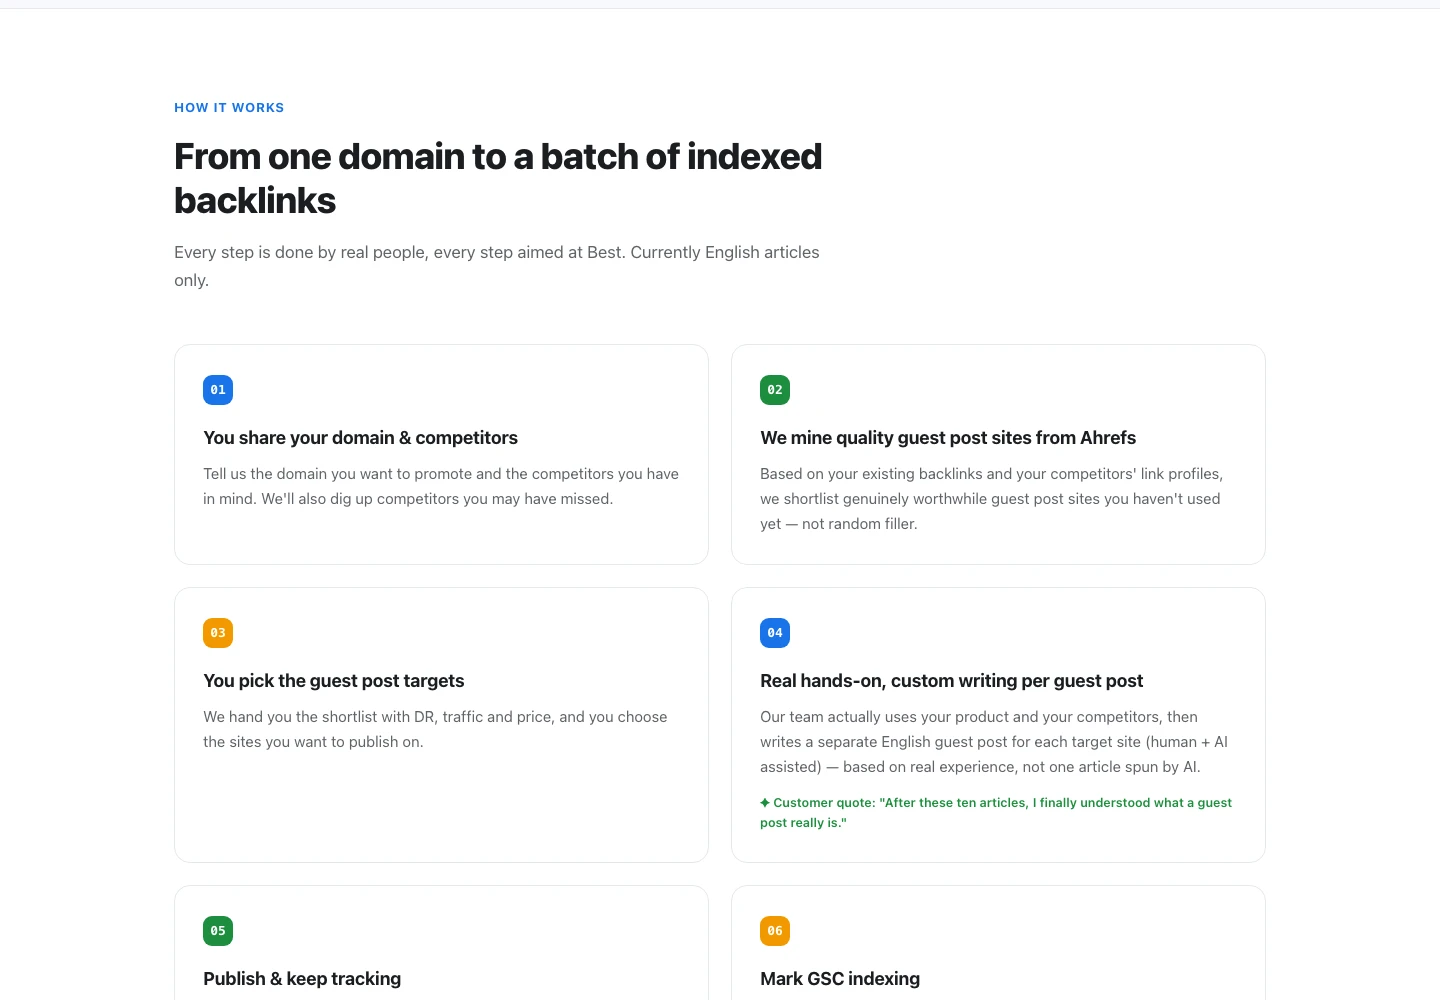Select title You pick the guest post targets
This screenshot has height=1000, width=1440.
(334, 681)
